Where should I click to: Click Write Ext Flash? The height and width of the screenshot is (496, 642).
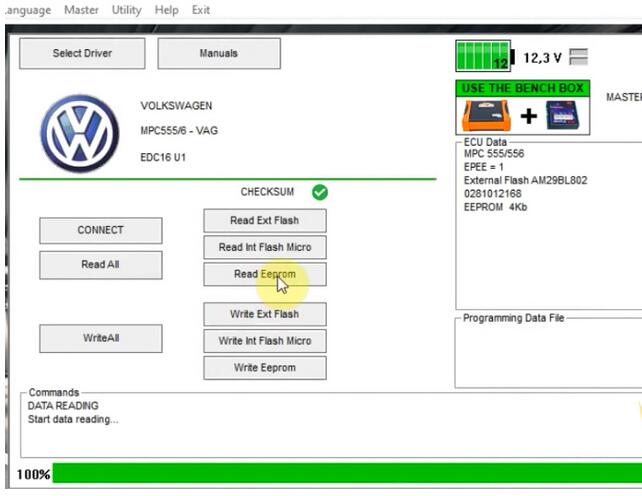click(265, 314)
